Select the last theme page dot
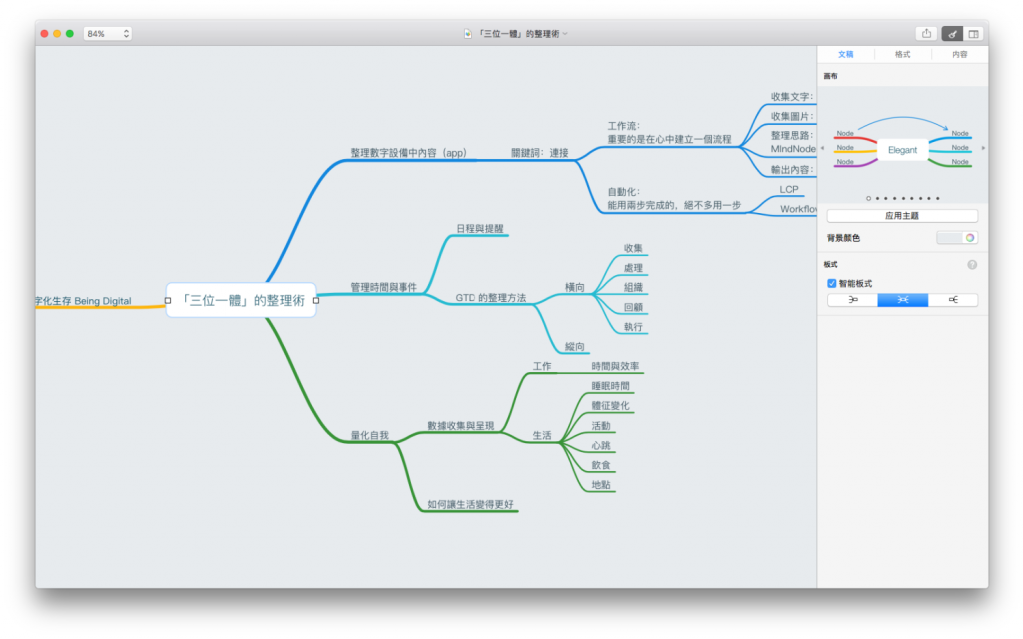This screenshot has height=639, width=1023. [938, 198]
